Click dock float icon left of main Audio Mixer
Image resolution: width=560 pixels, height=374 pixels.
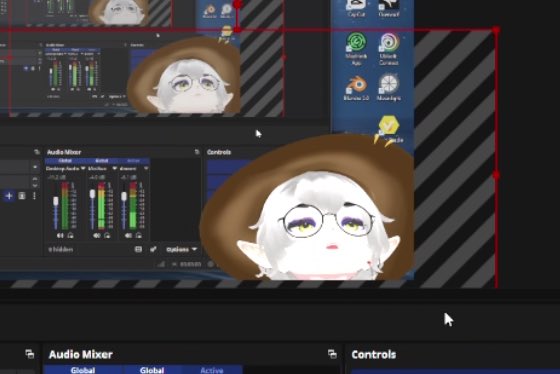(x=30, y=354)
